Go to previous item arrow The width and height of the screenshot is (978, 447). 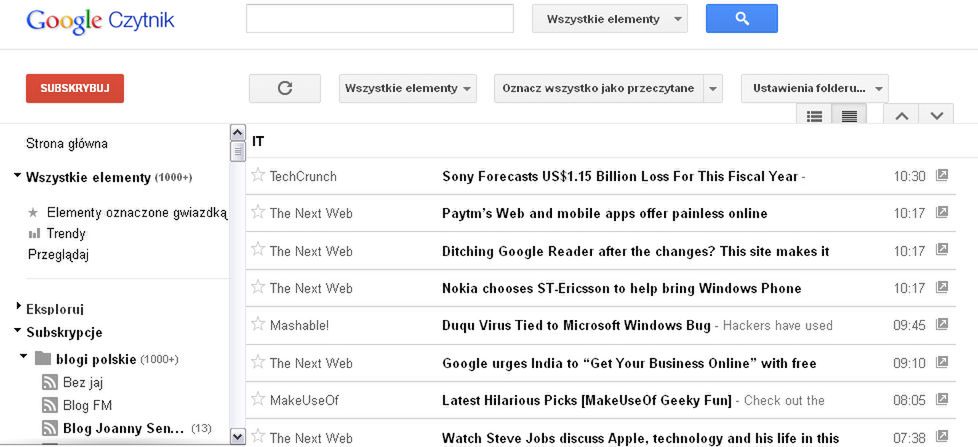pyautogui.click(x=901, y=116)
